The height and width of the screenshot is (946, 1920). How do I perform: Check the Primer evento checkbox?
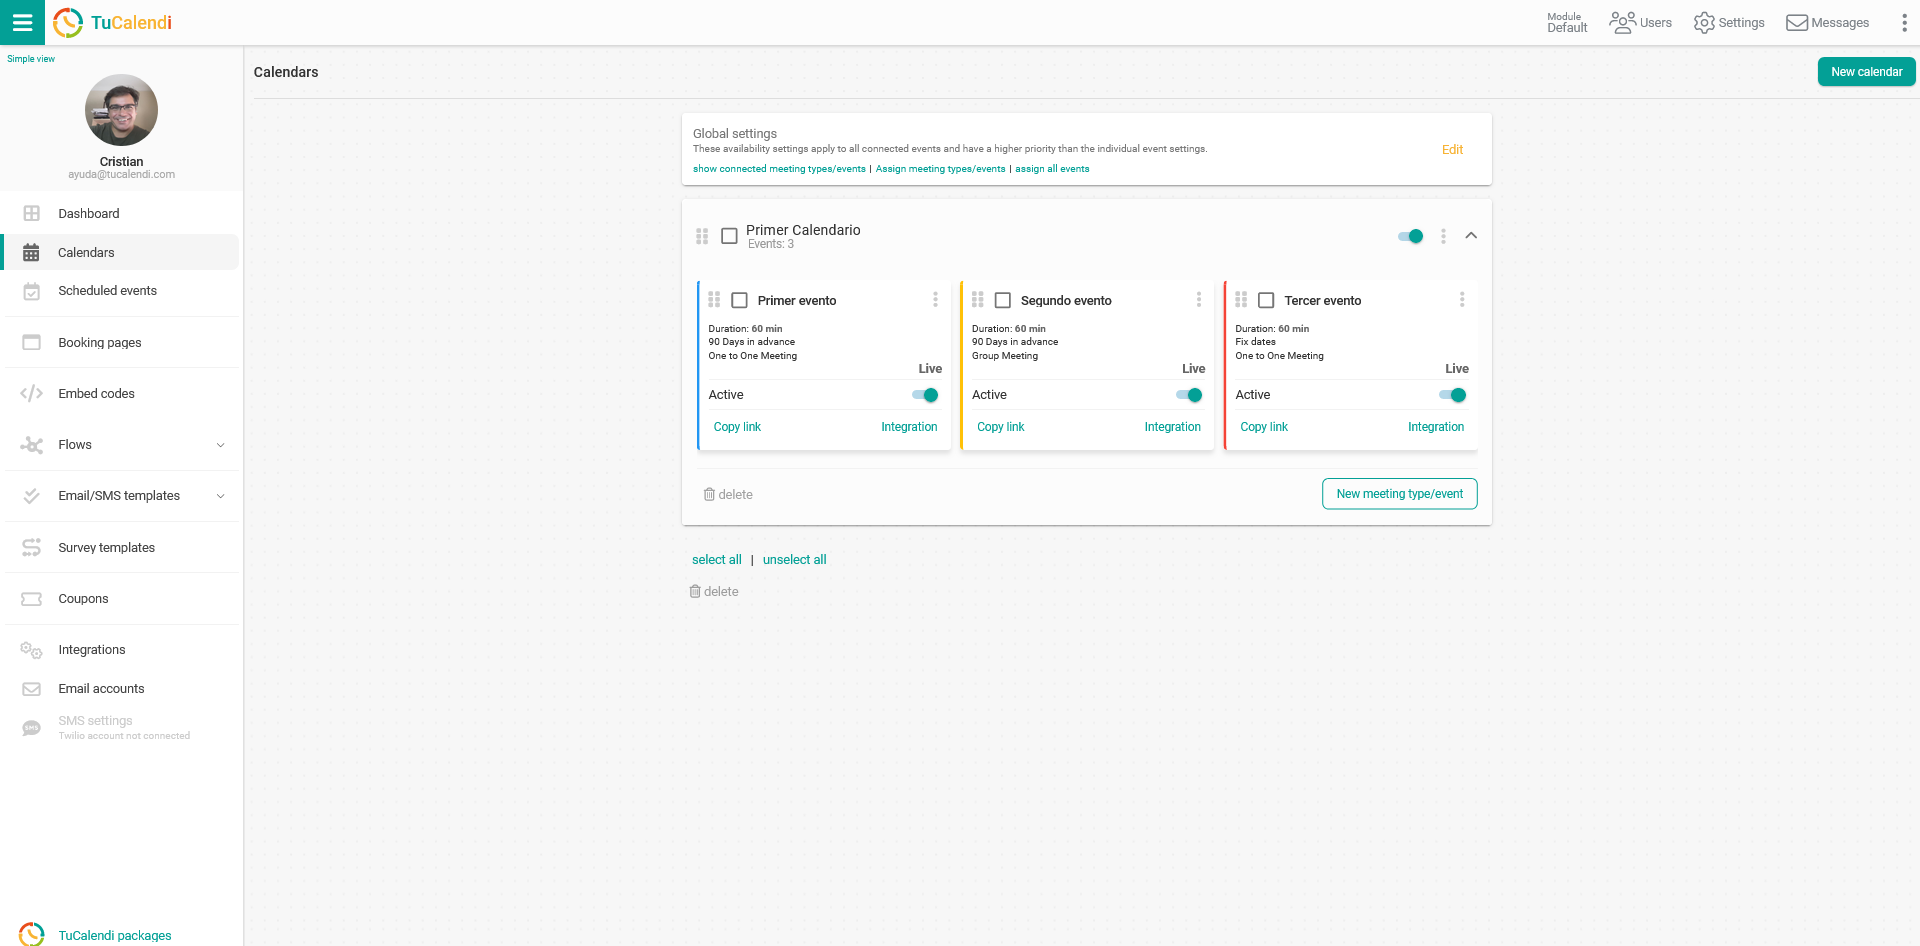pyautogui.click(x=740, y=300)
